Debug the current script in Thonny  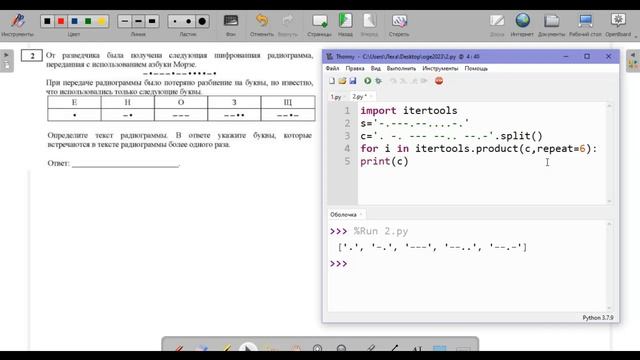378,81
